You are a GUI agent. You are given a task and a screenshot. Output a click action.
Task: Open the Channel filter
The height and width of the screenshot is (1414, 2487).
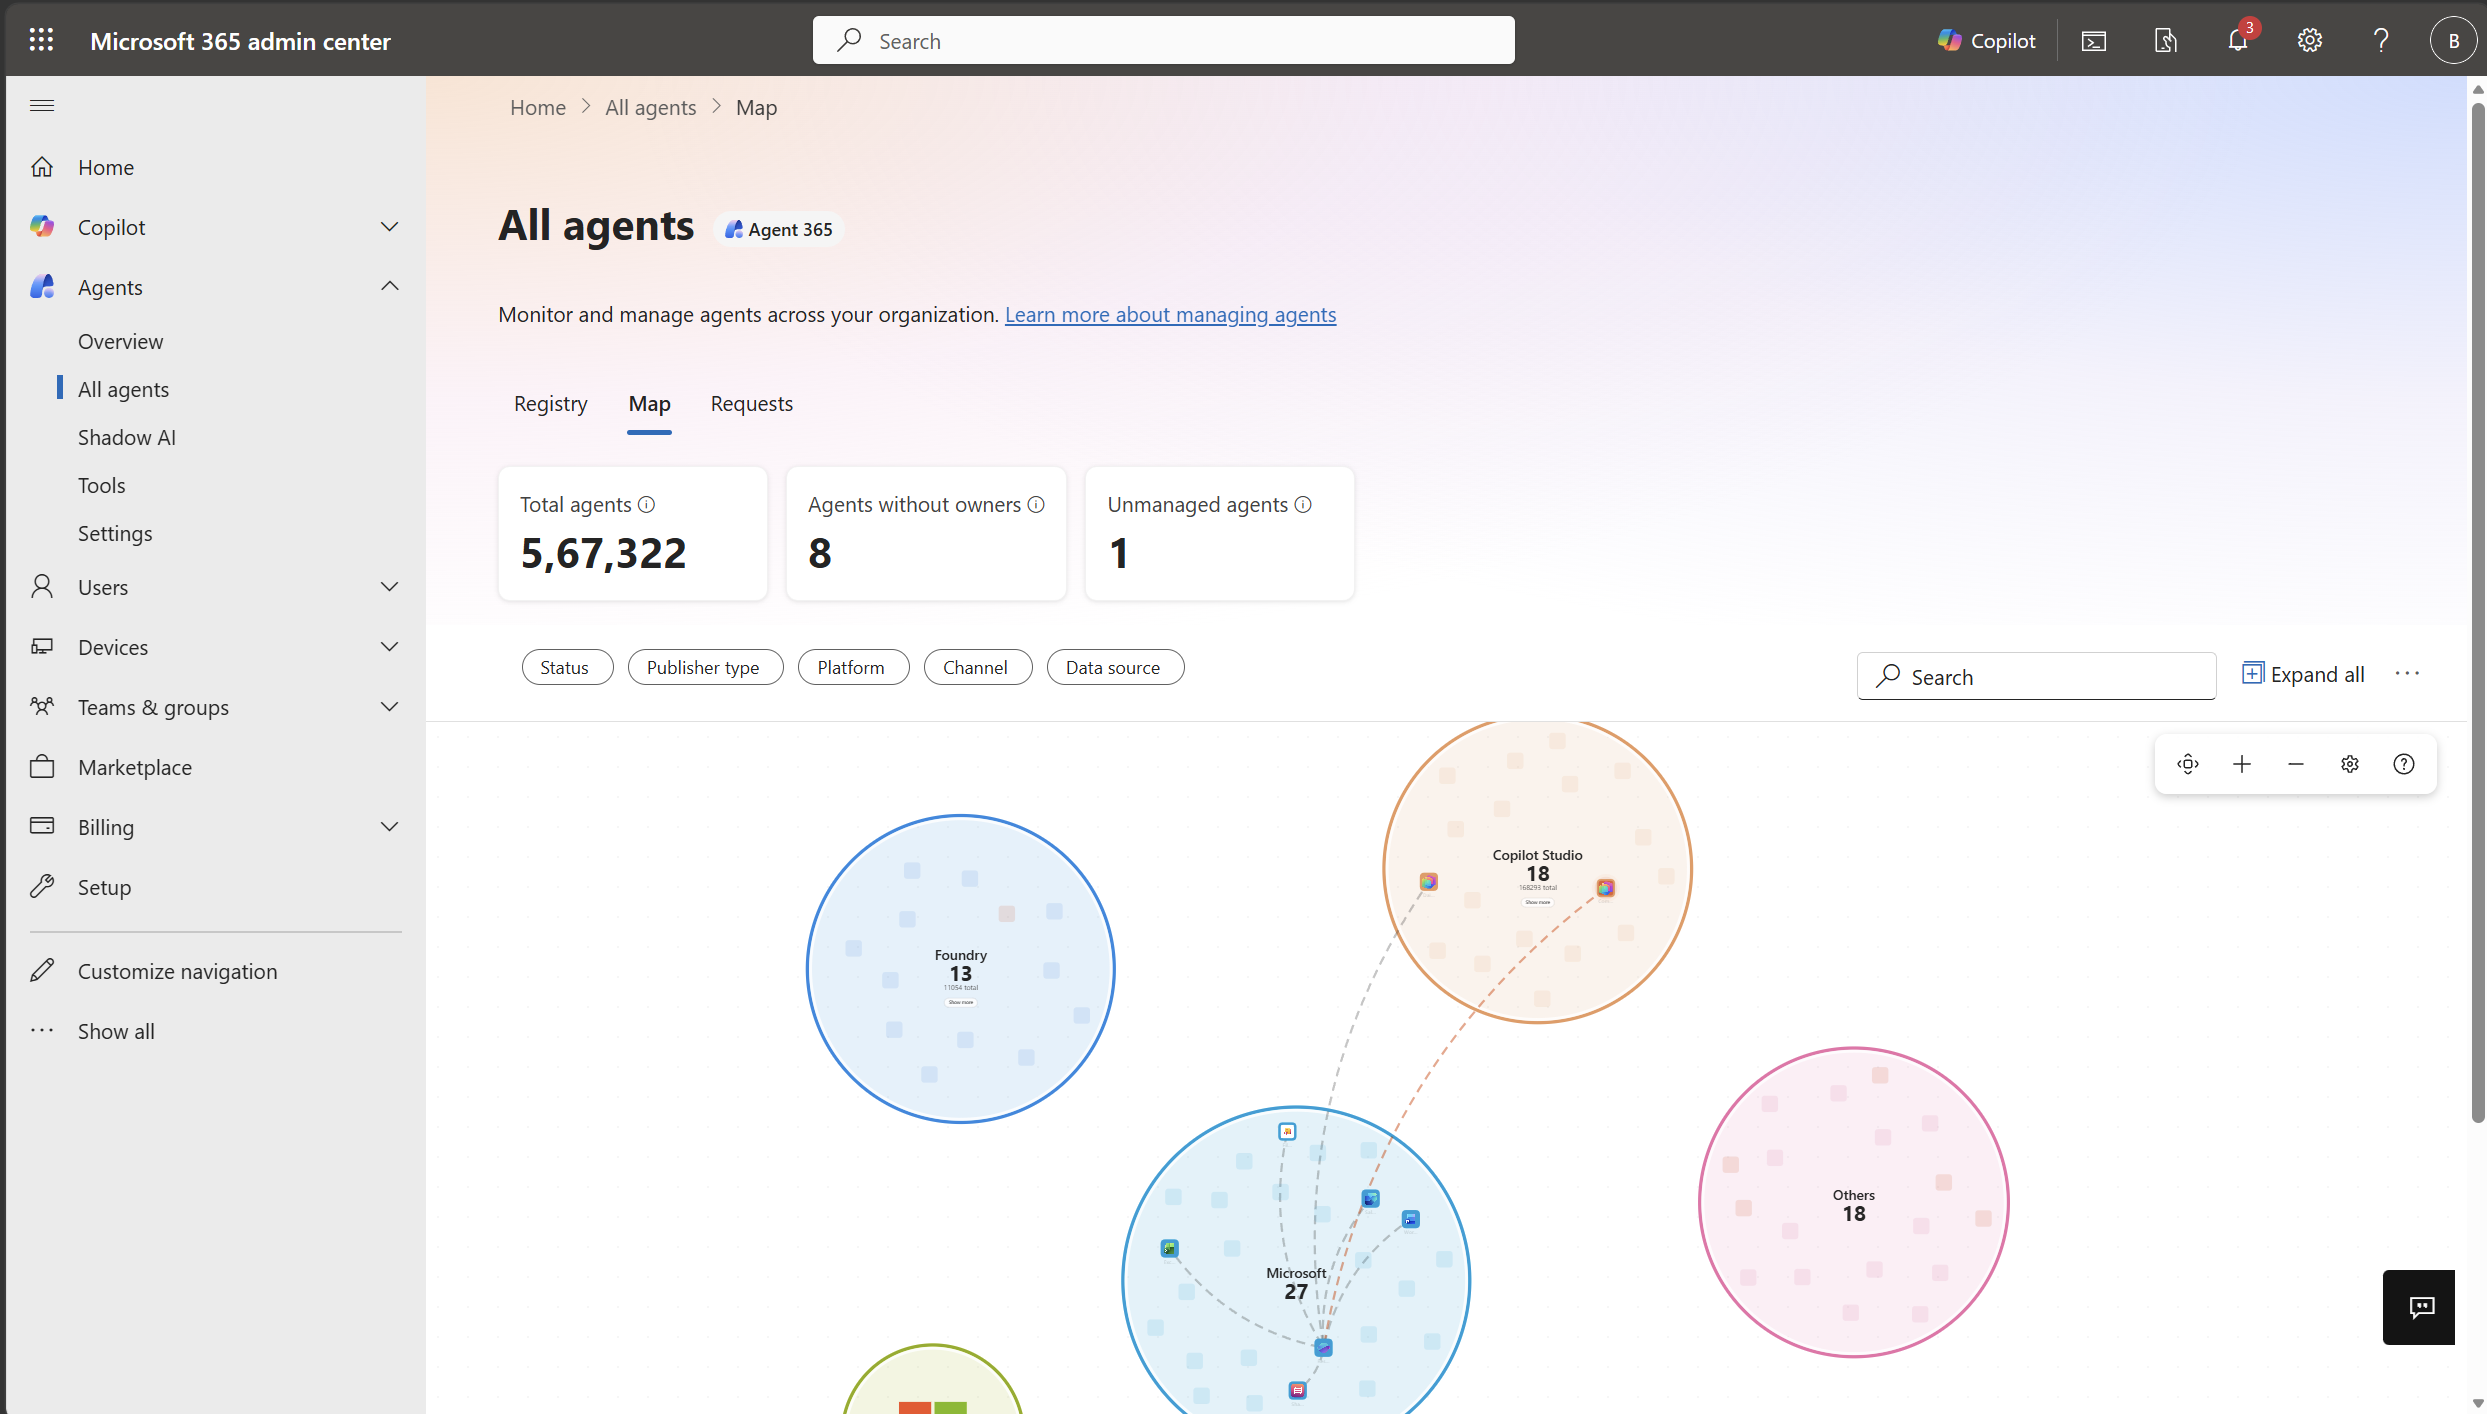pyautogui.click(x=977, y=667)
